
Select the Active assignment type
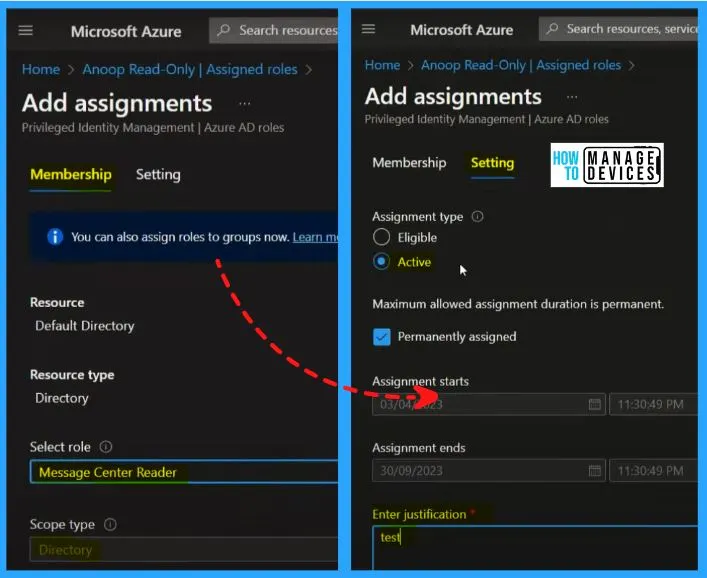[381, 261]
